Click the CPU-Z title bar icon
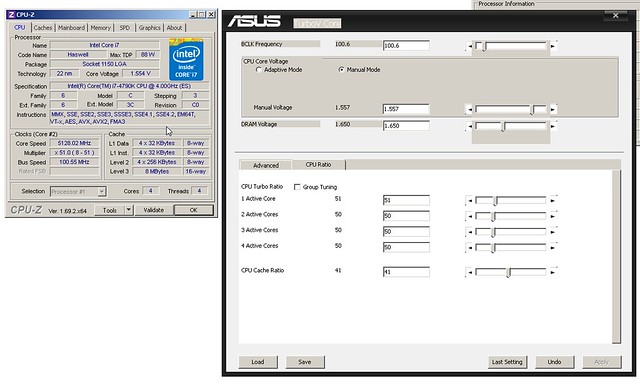 pyautogui.click(x=11, y=15)
